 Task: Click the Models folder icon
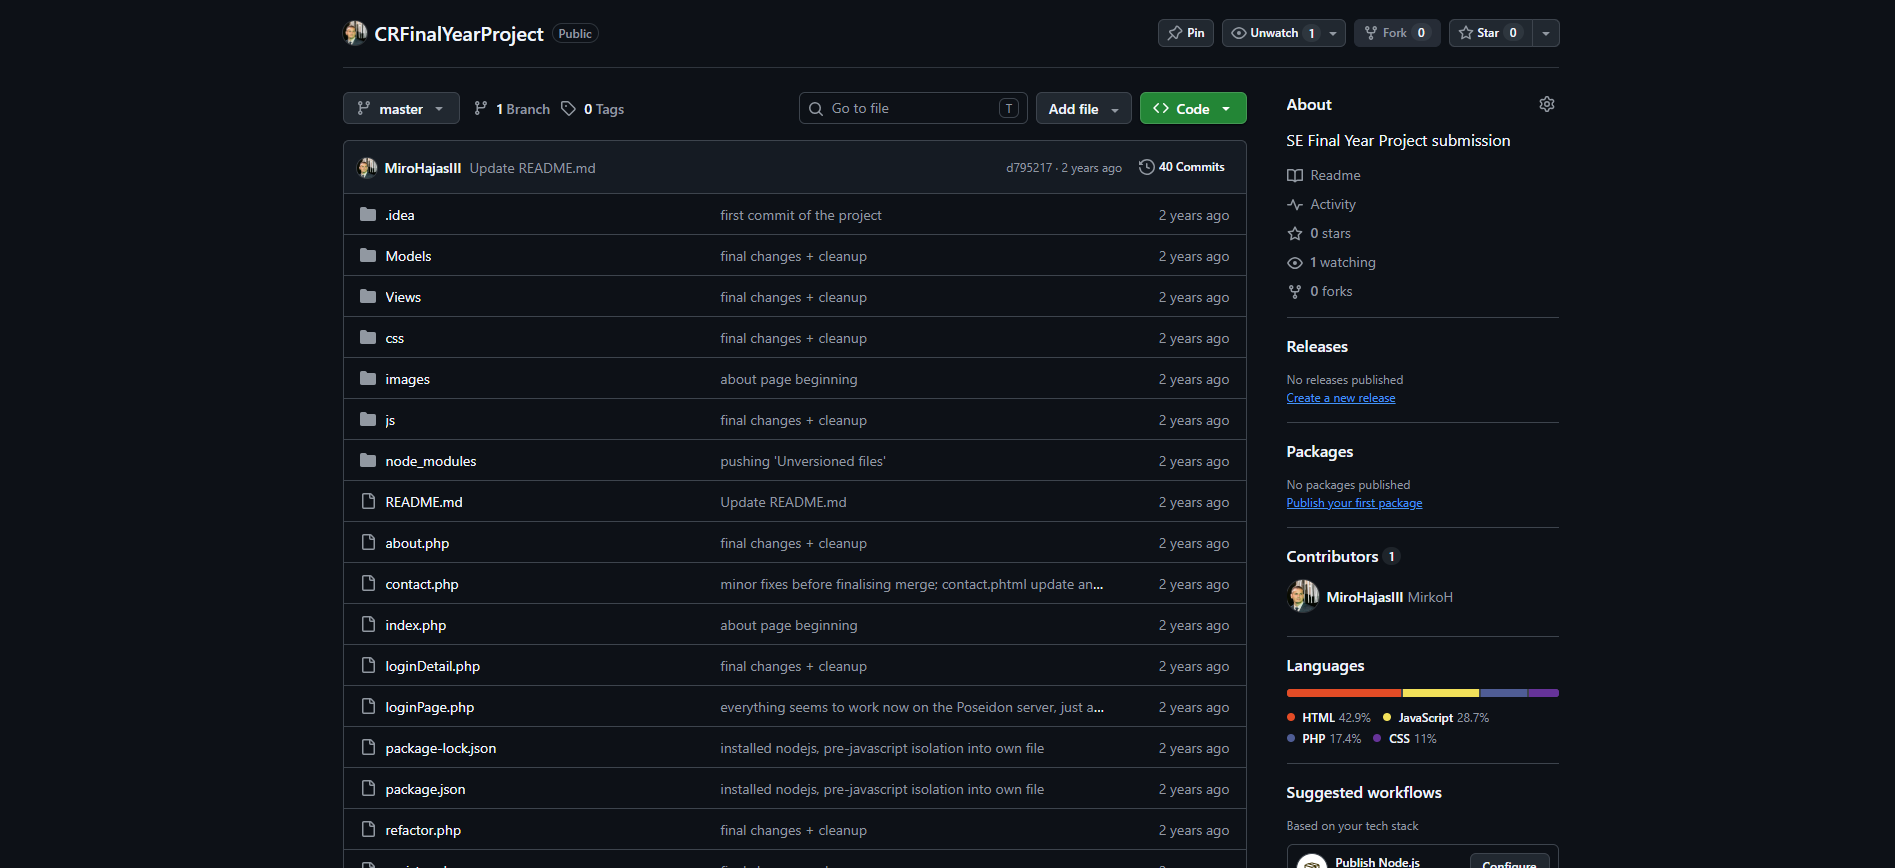[x=368, y=255]
